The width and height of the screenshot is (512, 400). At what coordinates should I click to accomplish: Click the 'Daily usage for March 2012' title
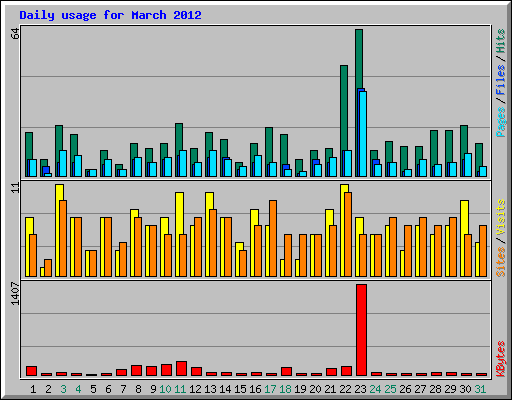(110, 15)
